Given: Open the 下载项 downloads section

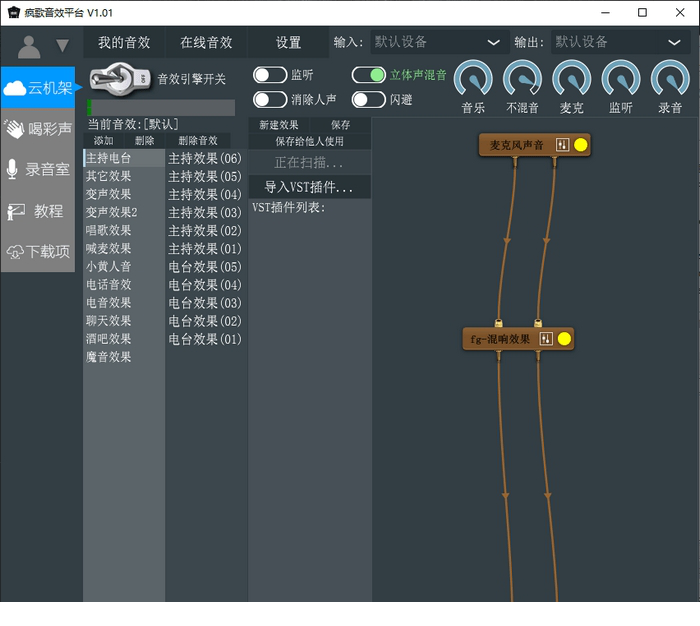Looking at the screenshot, I should (x=38, y=251).
